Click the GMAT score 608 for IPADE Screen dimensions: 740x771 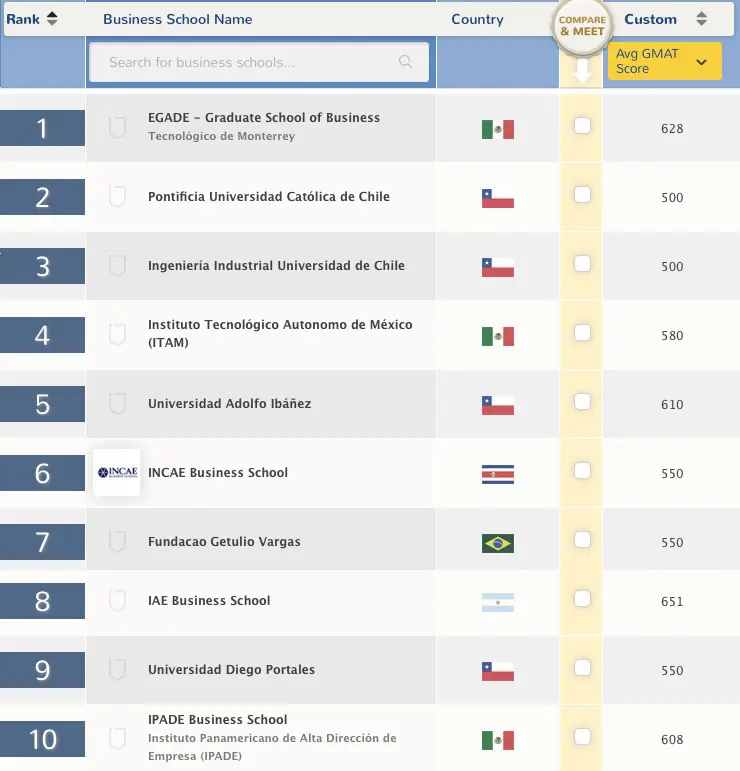[x=672, y=740]
